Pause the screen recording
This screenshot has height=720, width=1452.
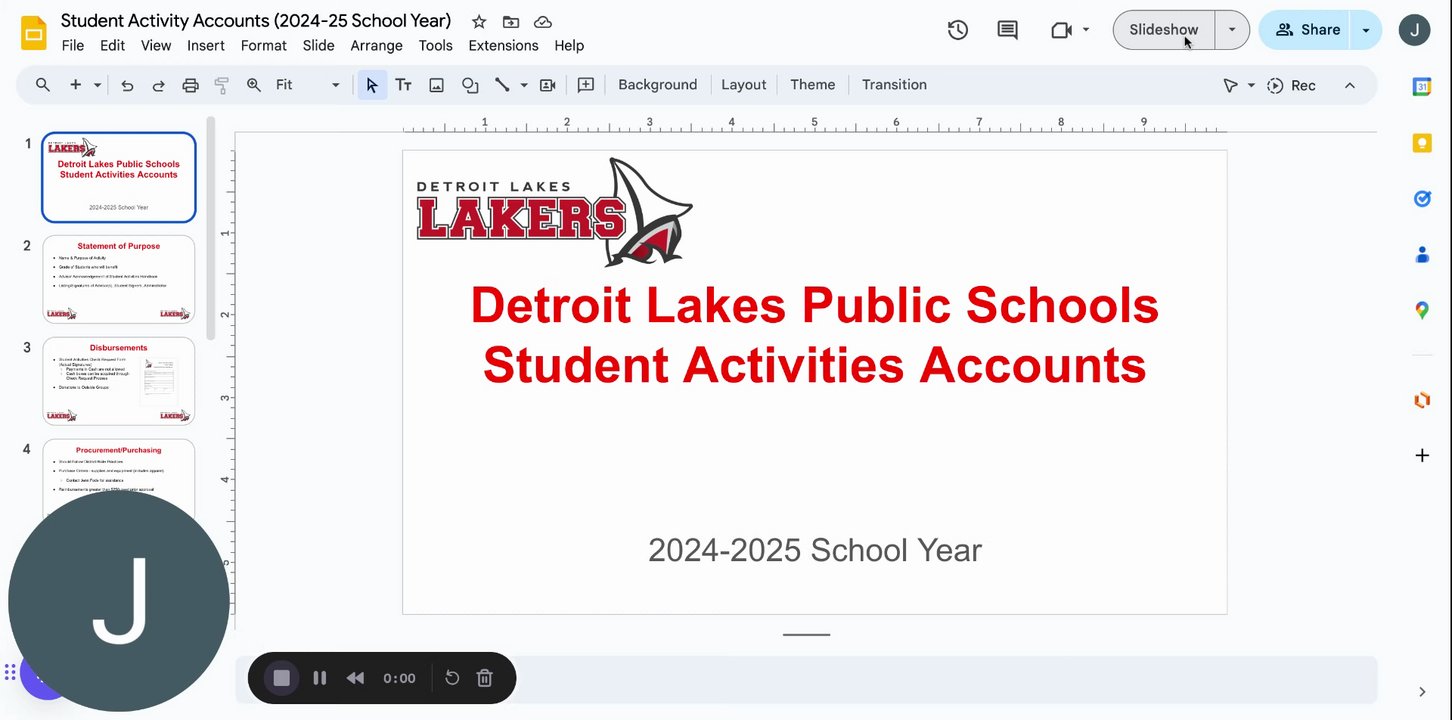[320, 678]
